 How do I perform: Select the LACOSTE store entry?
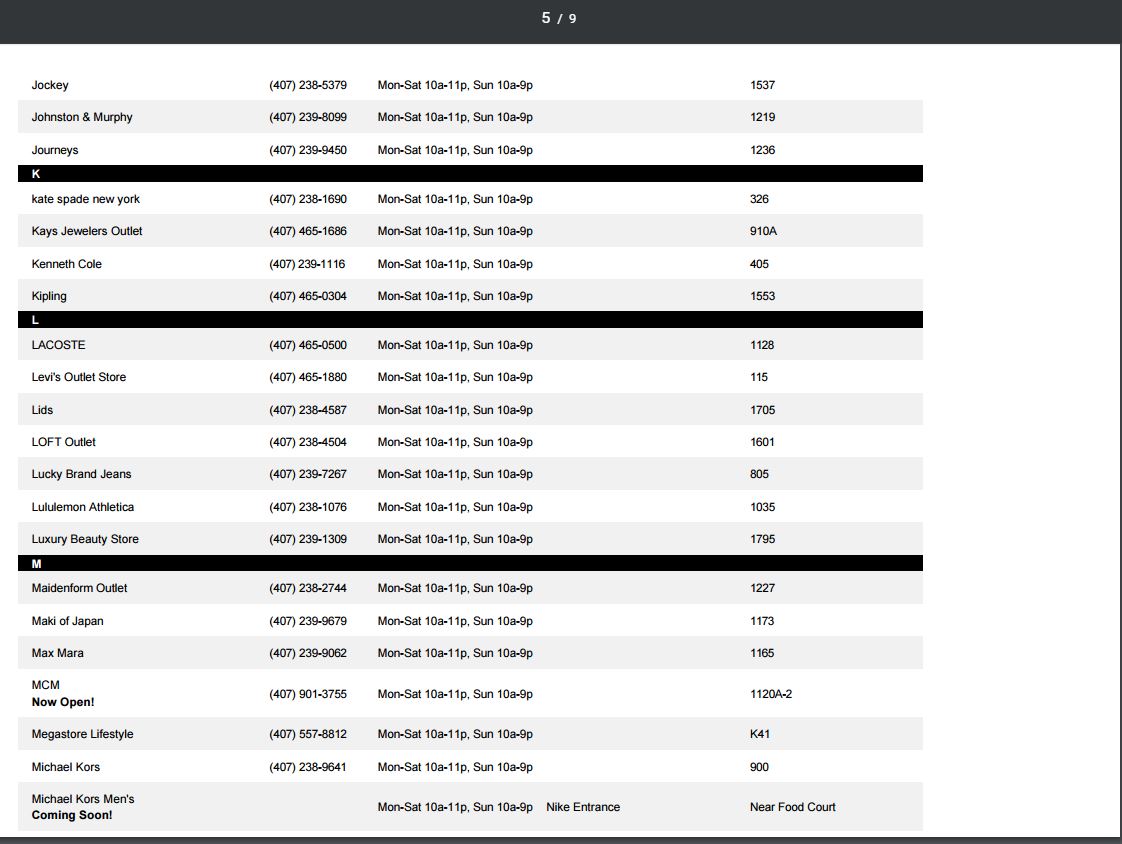(x=58, y=345)
